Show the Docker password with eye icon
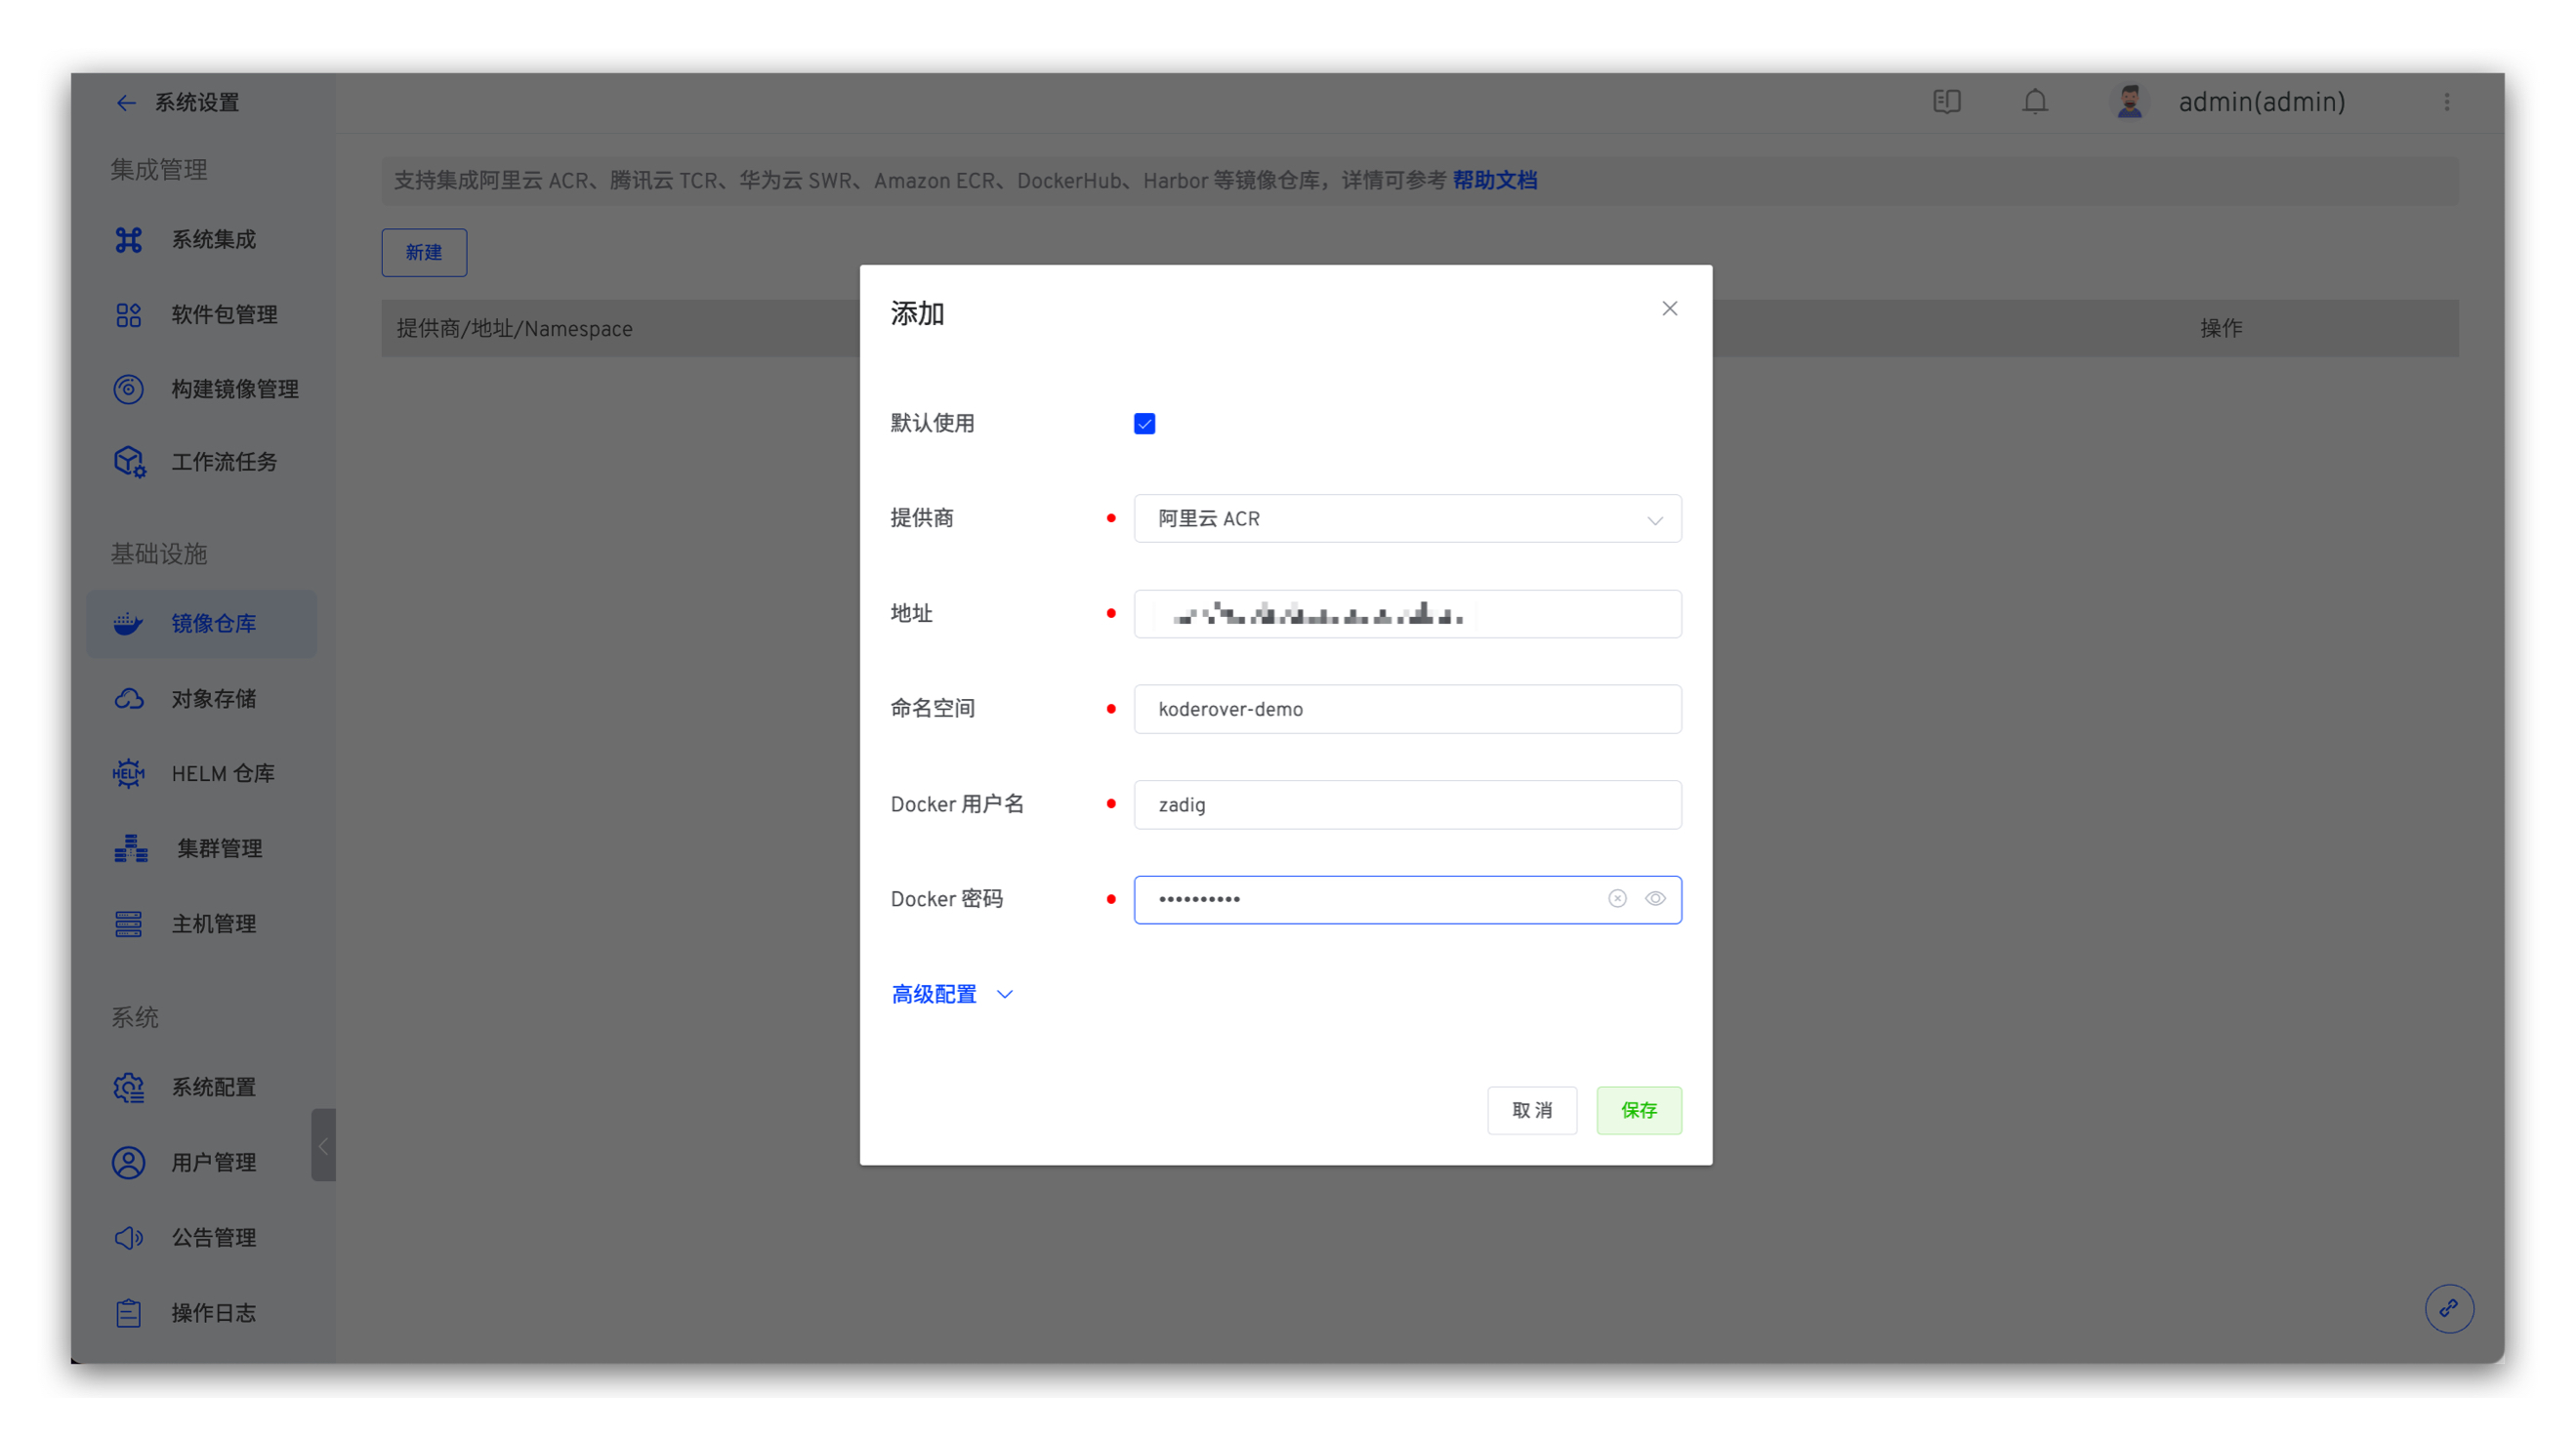Image resolution: width=2576 pixels, height=1437 pixels. [1655, 898]
